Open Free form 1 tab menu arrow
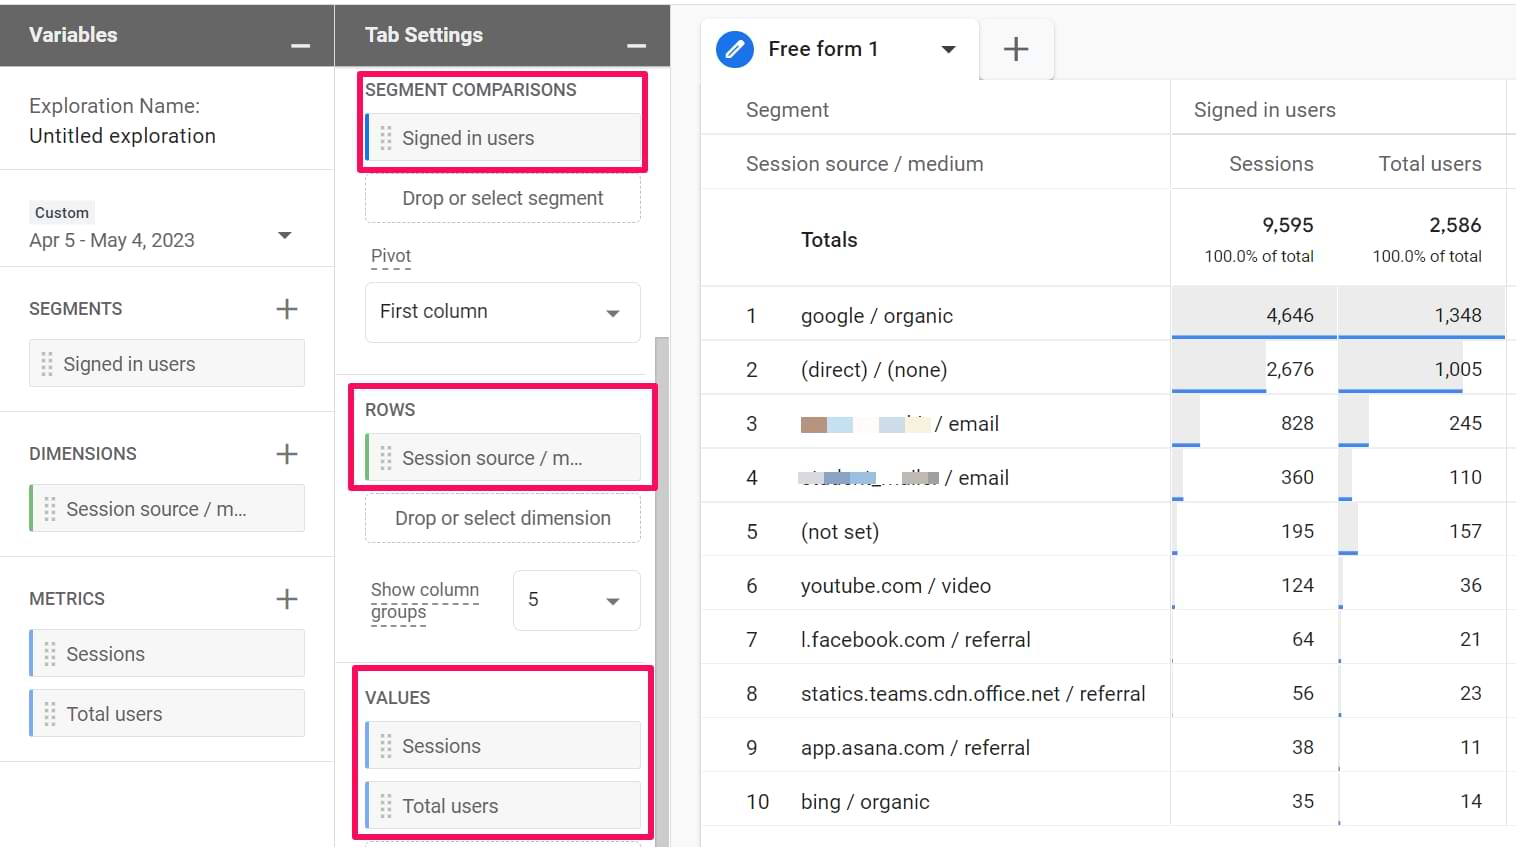 coord(948,49)
